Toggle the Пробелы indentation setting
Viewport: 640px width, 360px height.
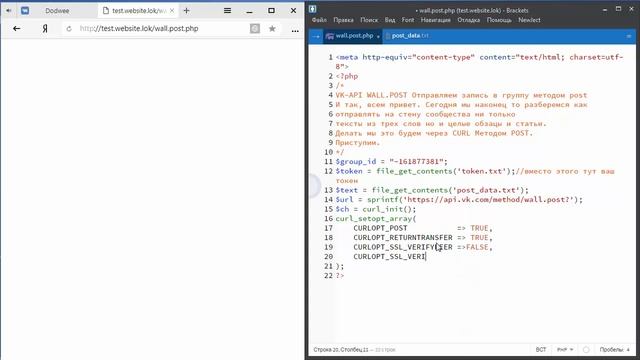pyautogui.click(x=611, y=350)
